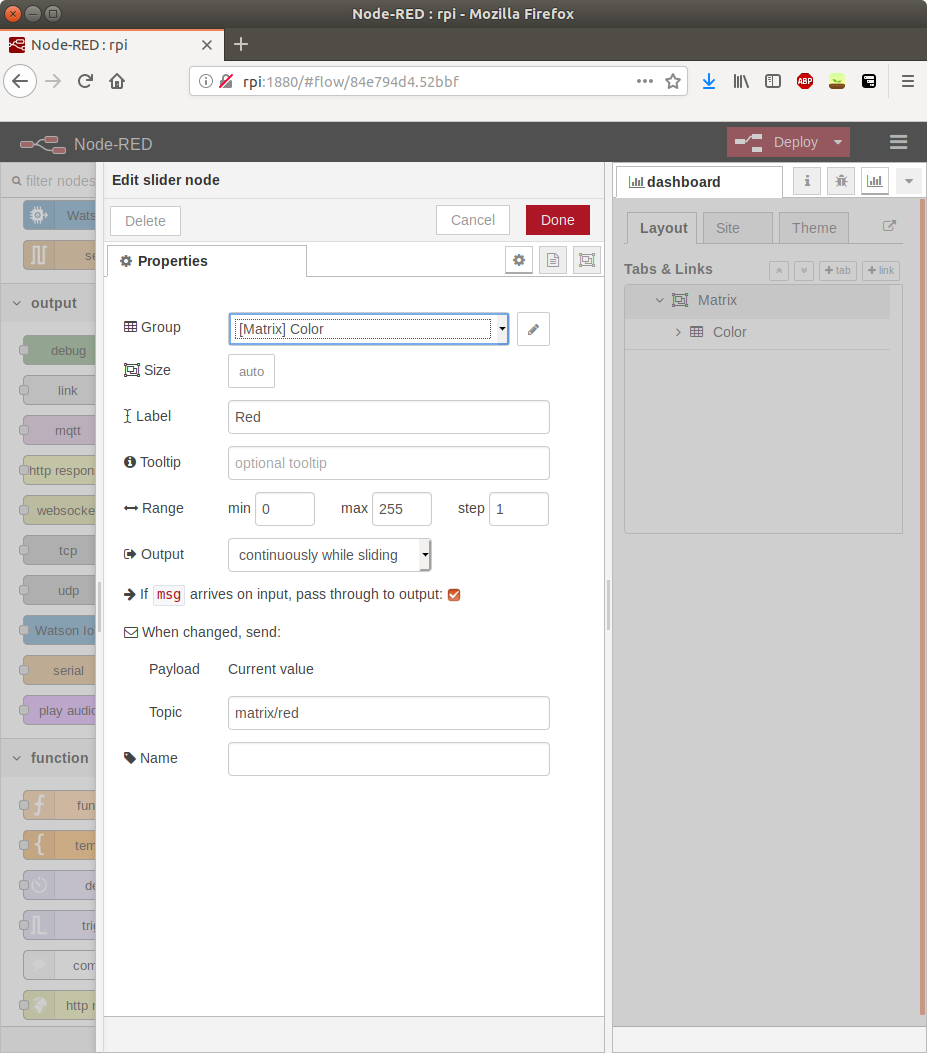This screenshot has width=927, height=1053.
Task: Select the Properties tab
Action: [x=206, y=261]
